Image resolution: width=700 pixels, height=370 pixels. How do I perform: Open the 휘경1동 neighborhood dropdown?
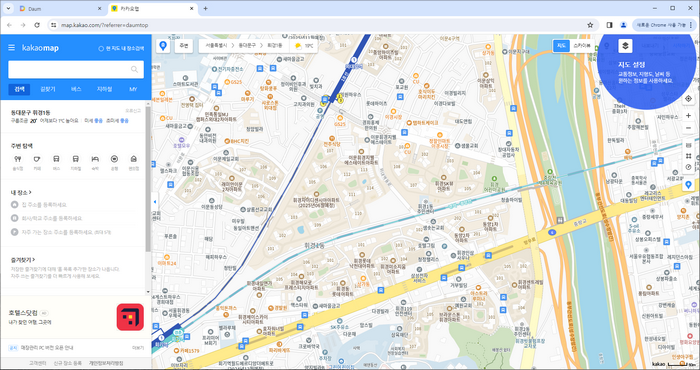tap(275, 46)
